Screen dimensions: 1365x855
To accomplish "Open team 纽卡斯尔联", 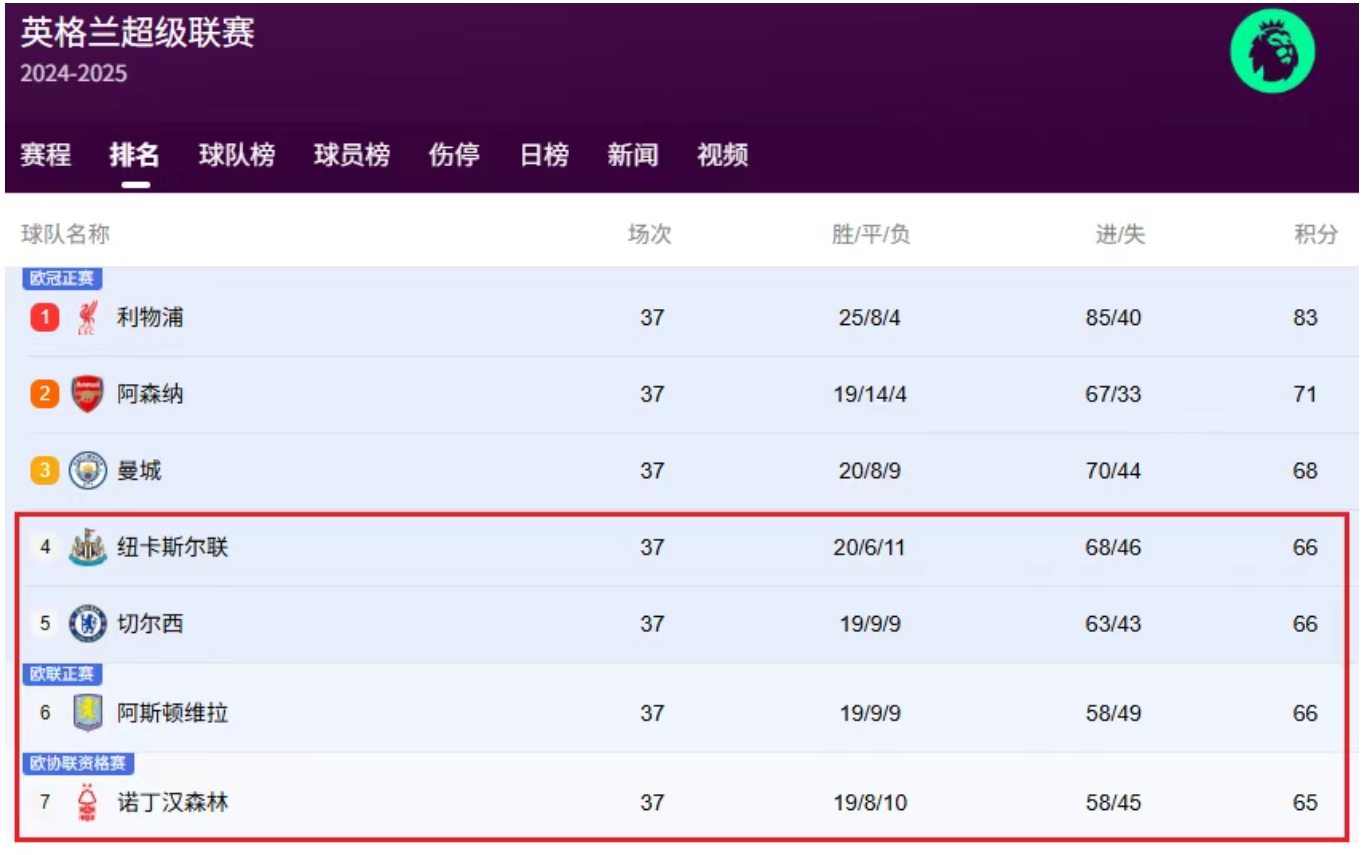I will (x=173, y=547).
